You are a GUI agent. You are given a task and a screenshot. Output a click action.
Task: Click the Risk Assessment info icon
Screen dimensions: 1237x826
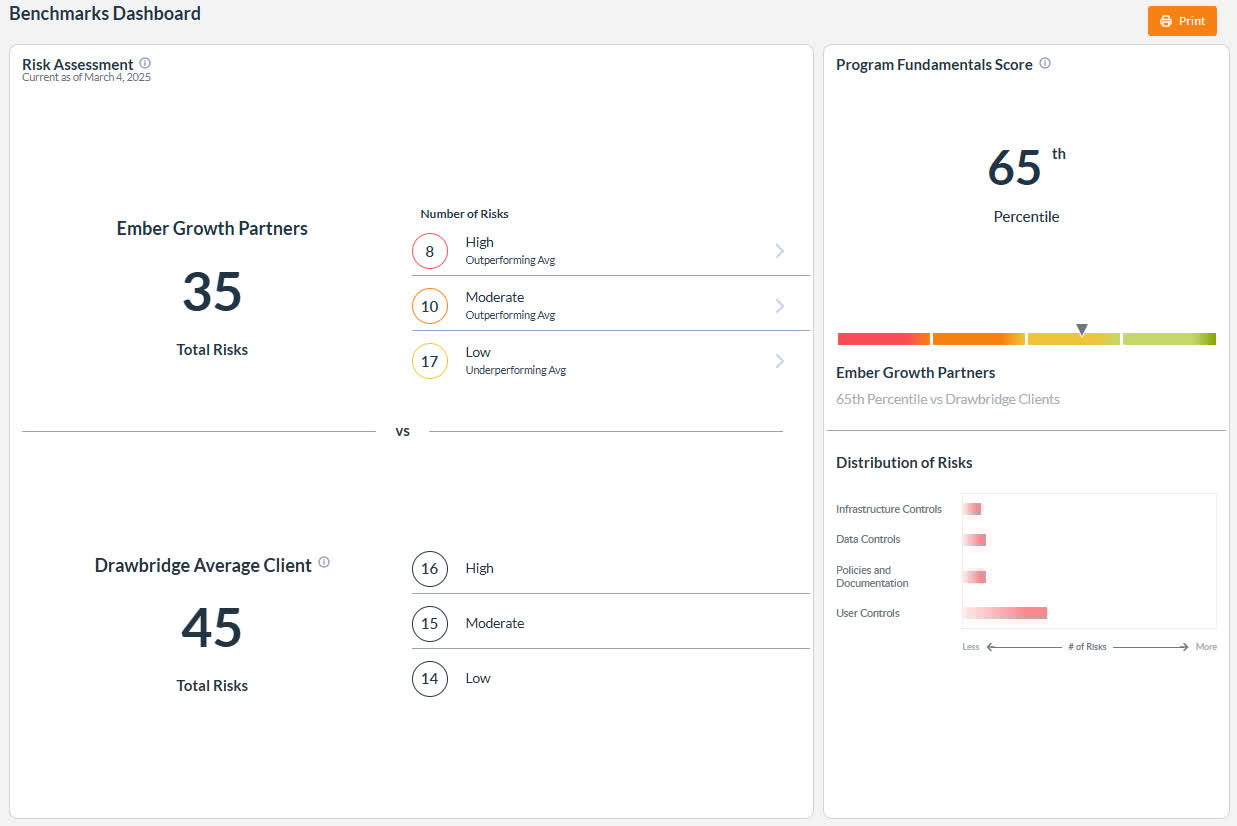[x=145, y=63]
